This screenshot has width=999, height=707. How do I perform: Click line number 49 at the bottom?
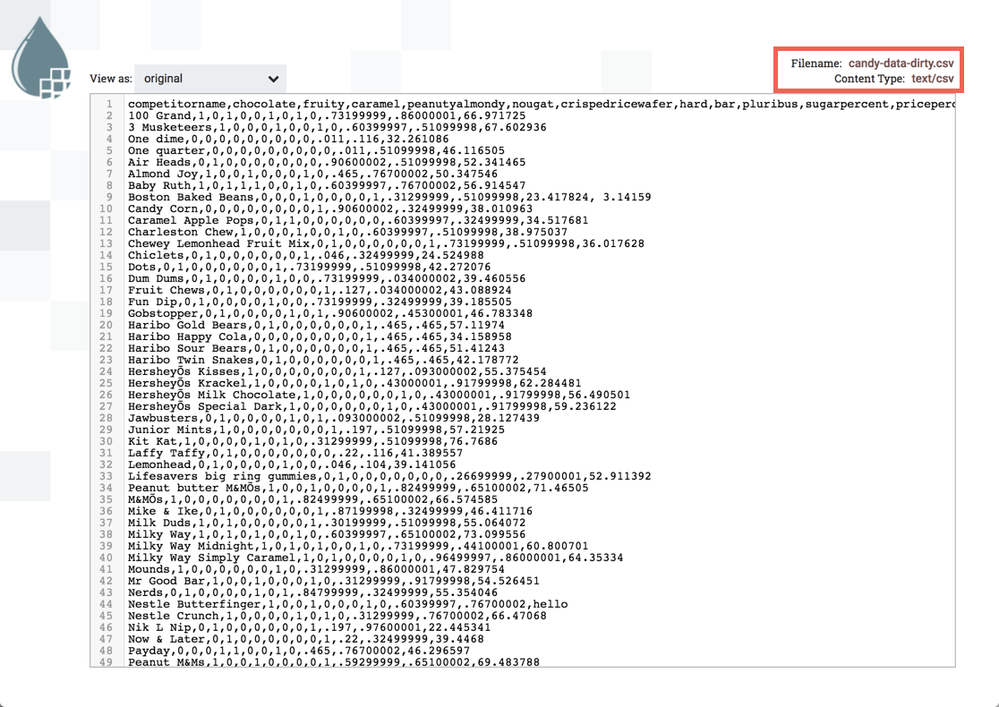coord(106,661)
